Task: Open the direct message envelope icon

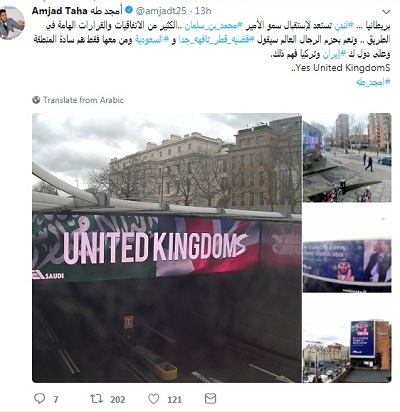Action: coord(210,399)
